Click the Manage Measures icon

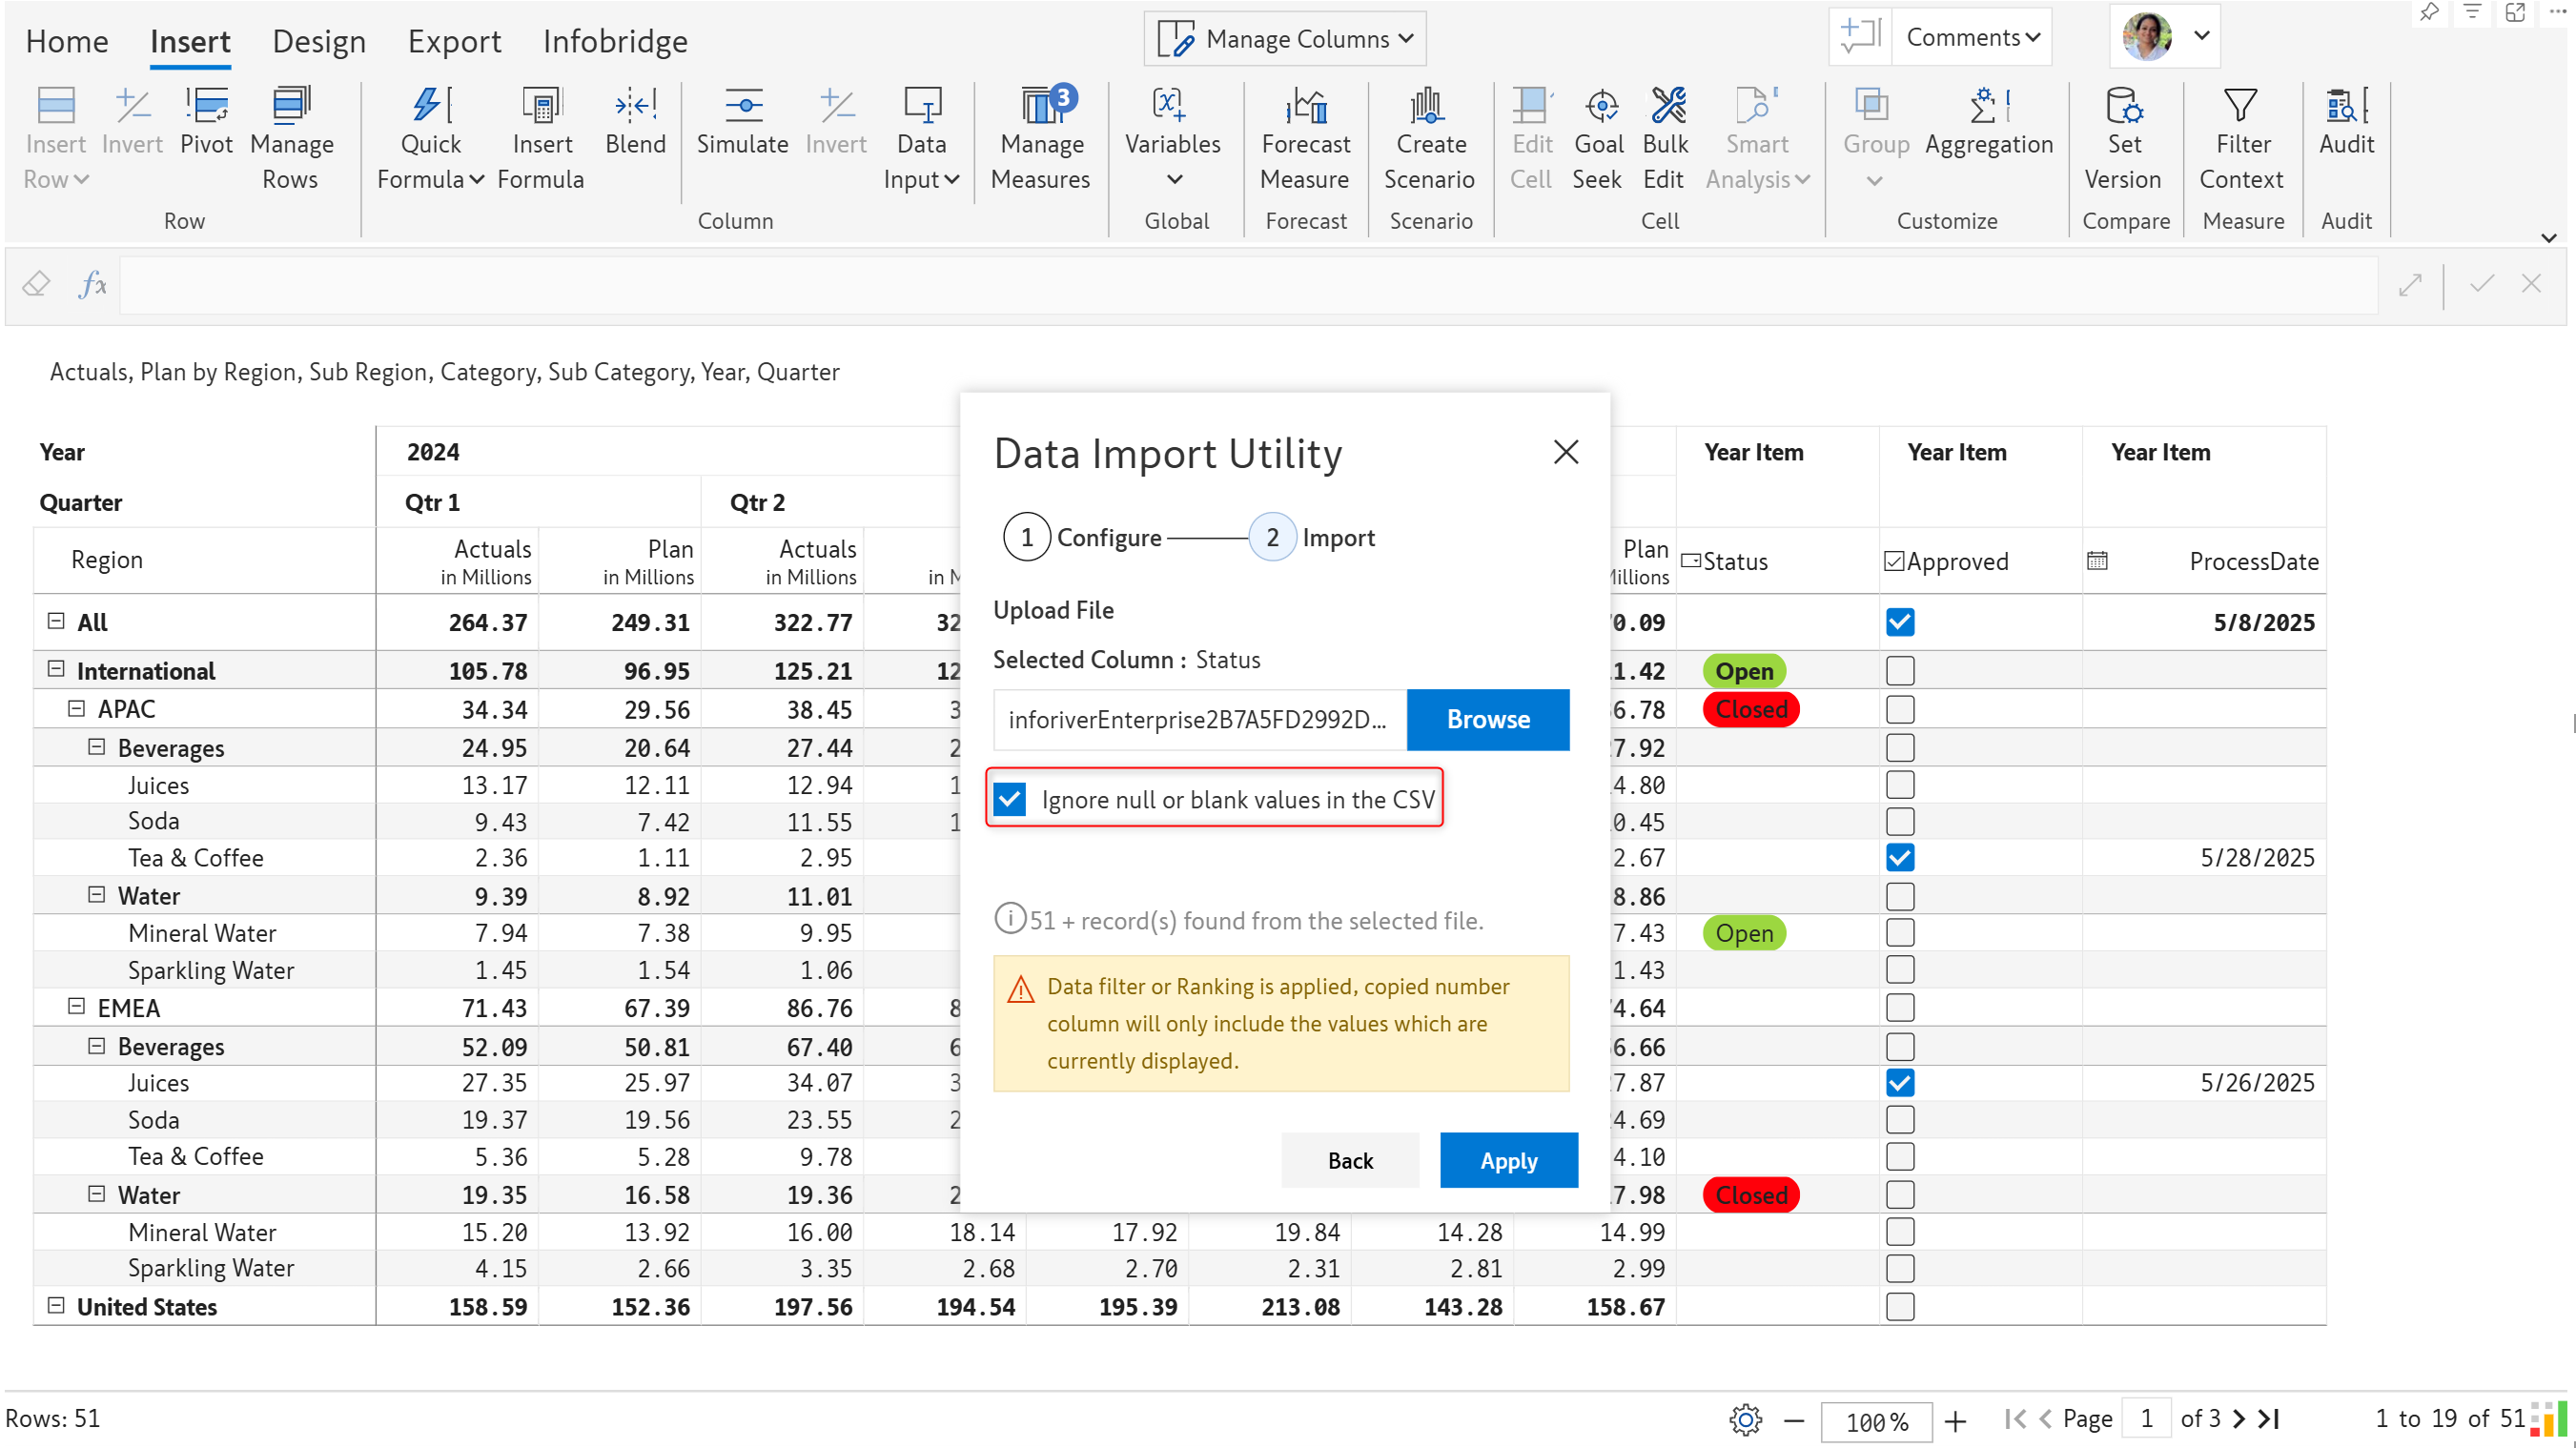[1040, 106]
